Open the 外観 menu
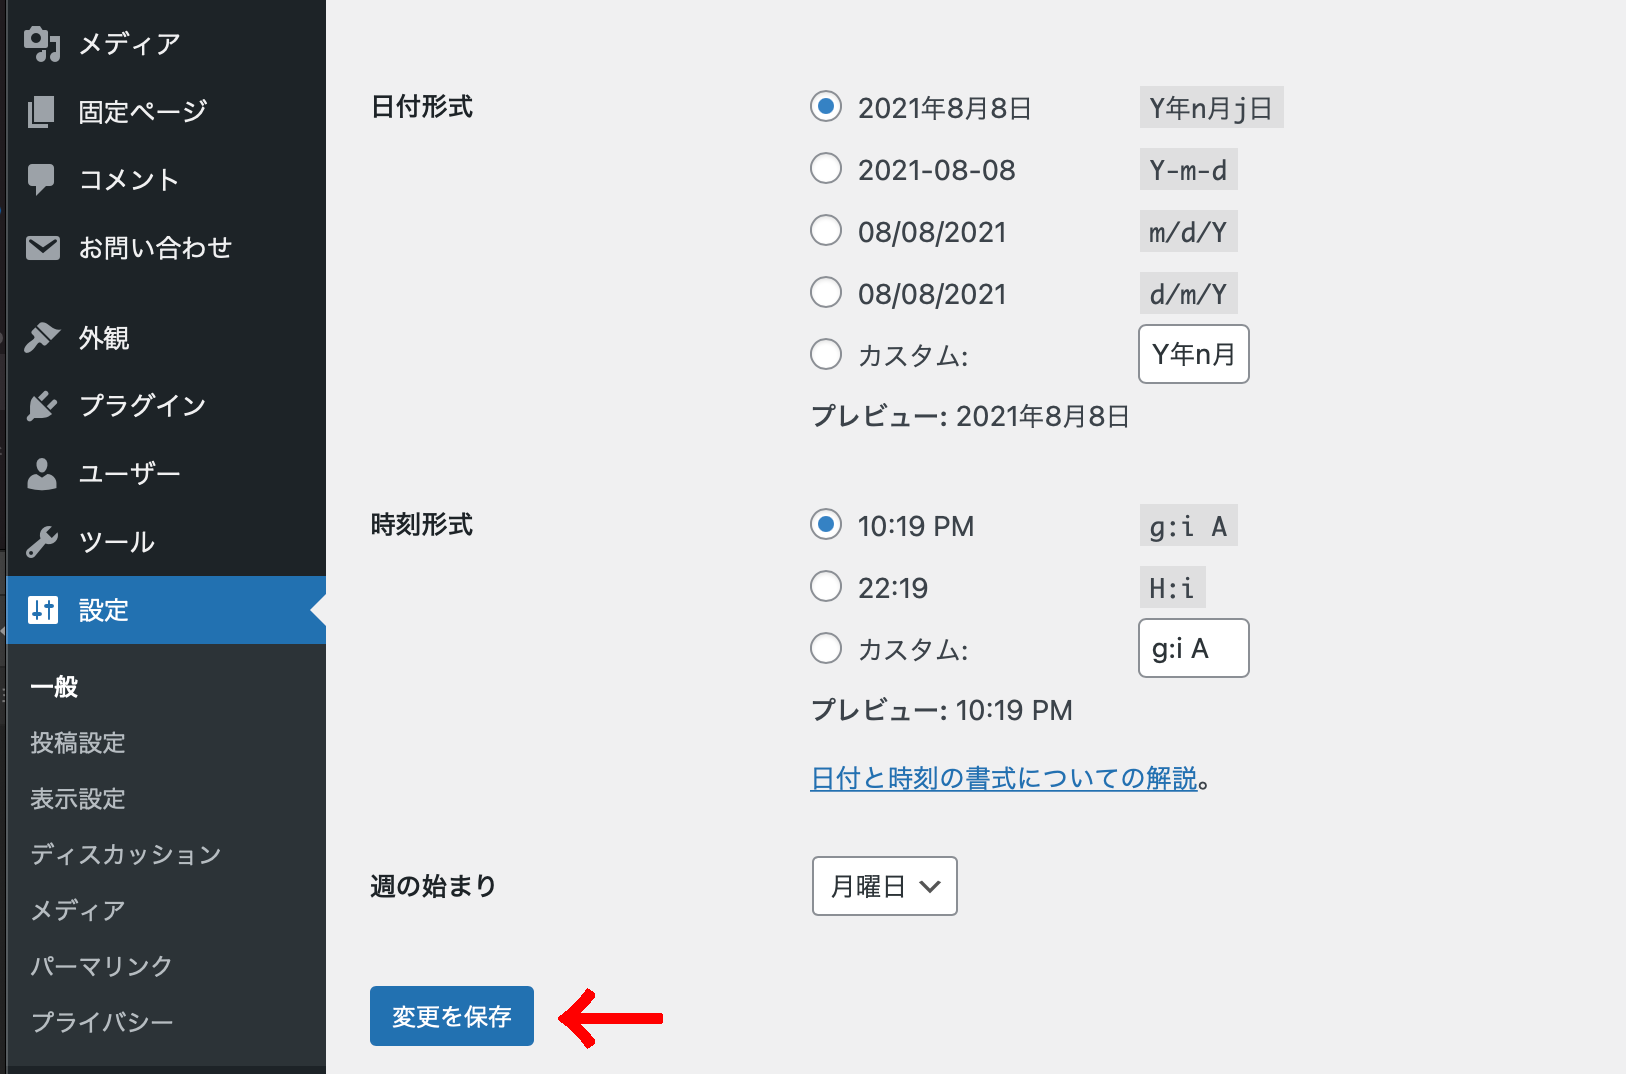The width and height of the screenshot is (1626, 1074). point(104,338)
